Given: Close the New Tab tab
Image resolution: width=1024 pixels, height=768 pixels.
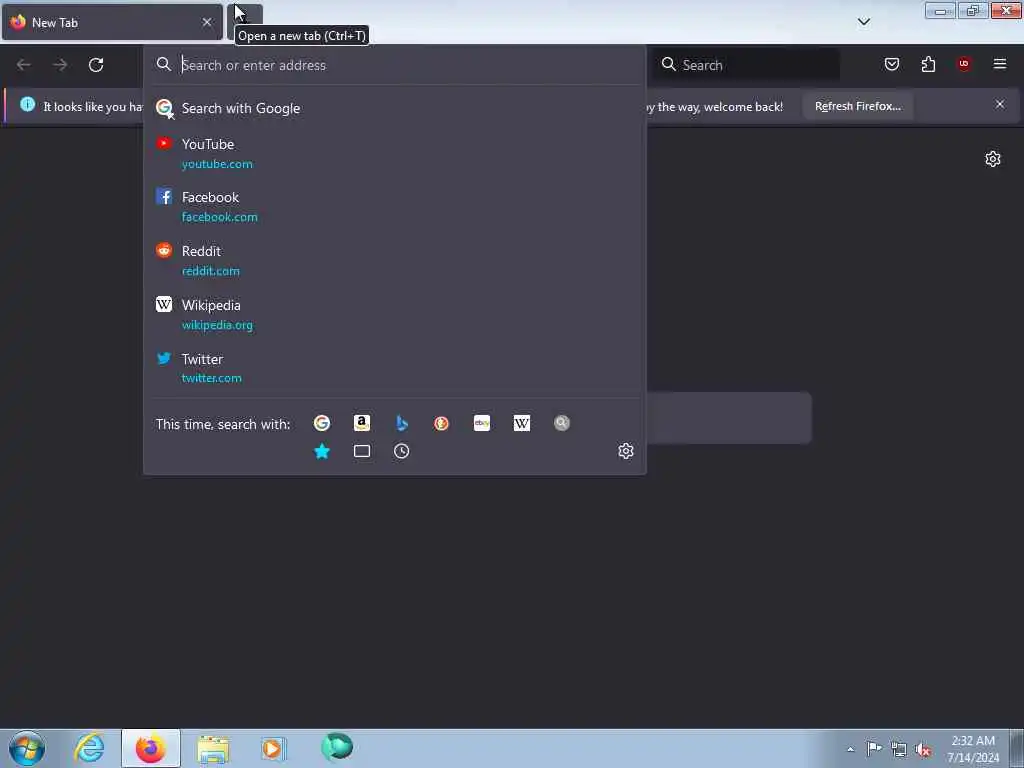Looking at the screenshot, I should pyautogui.click(x=207, y=22).
